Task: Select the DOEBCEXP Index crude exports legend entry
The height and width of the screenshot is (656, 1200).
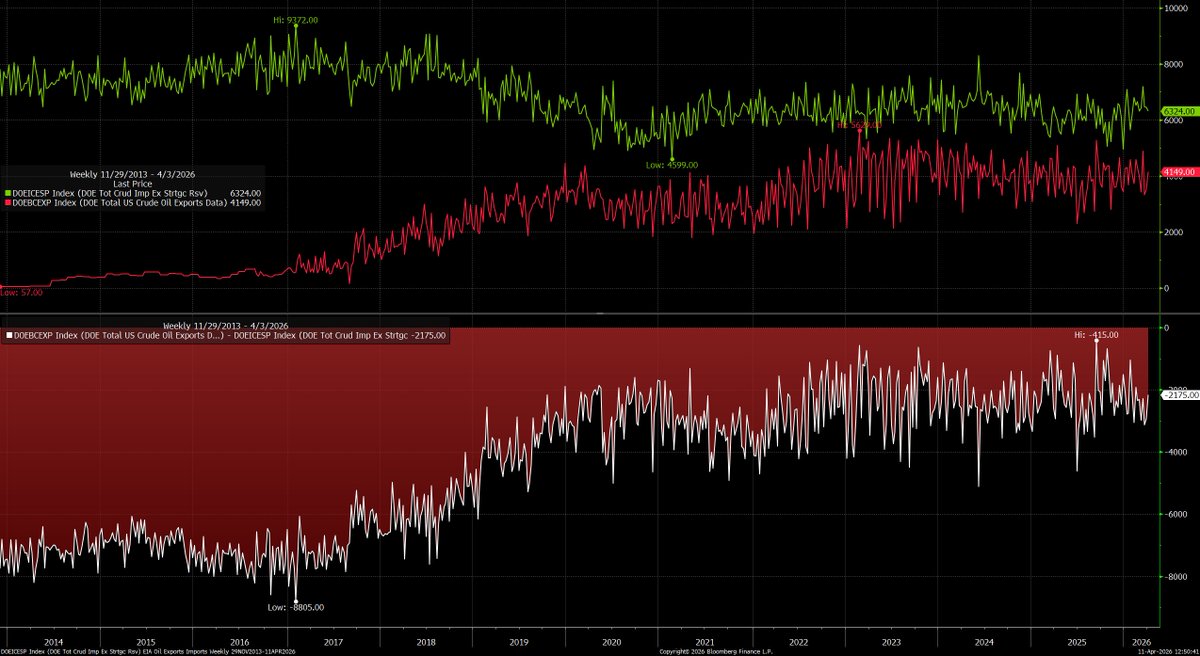Action: click(133, 202)
